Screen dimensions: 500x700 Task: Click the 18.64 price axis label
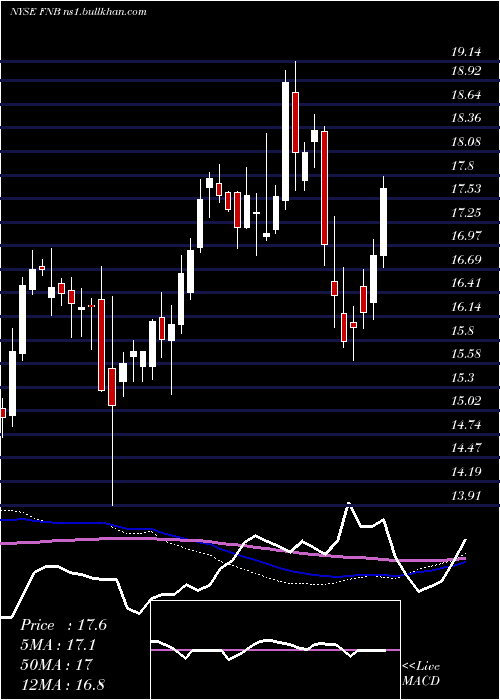(x=466, y=95)
